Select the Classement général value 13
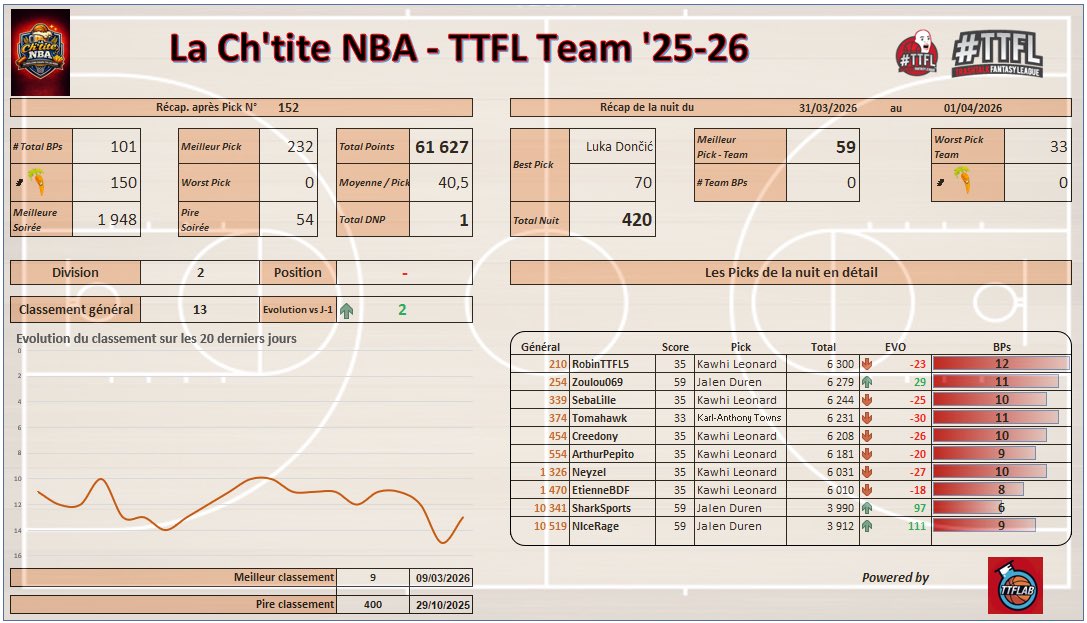 (200, 310)
